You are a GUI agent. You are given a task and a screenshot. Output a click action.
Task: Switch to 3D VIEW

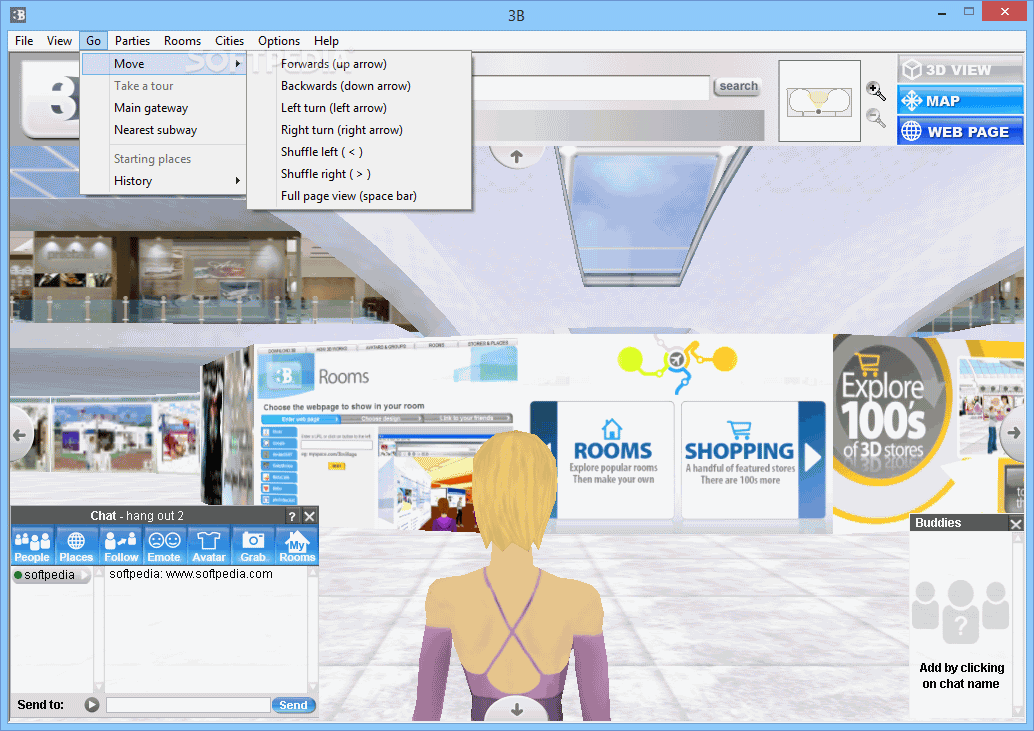[x=960, y=69]
